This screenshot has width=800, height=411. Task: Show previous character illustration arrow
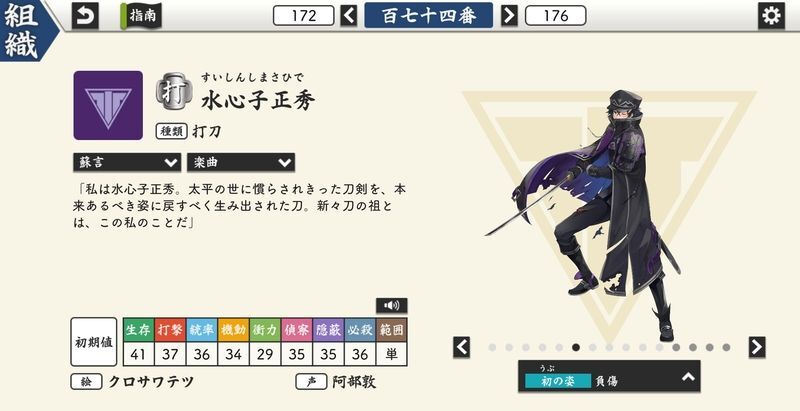(461, 347)
